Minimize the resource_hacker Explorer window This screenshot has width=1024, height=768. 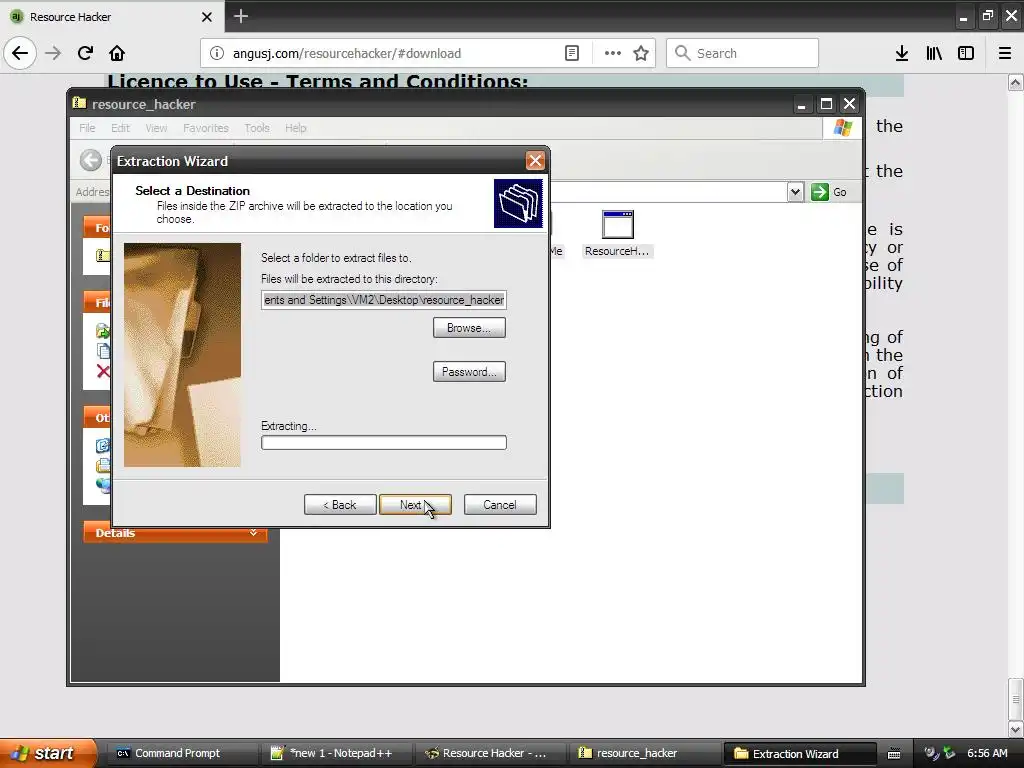click(802, 104)
